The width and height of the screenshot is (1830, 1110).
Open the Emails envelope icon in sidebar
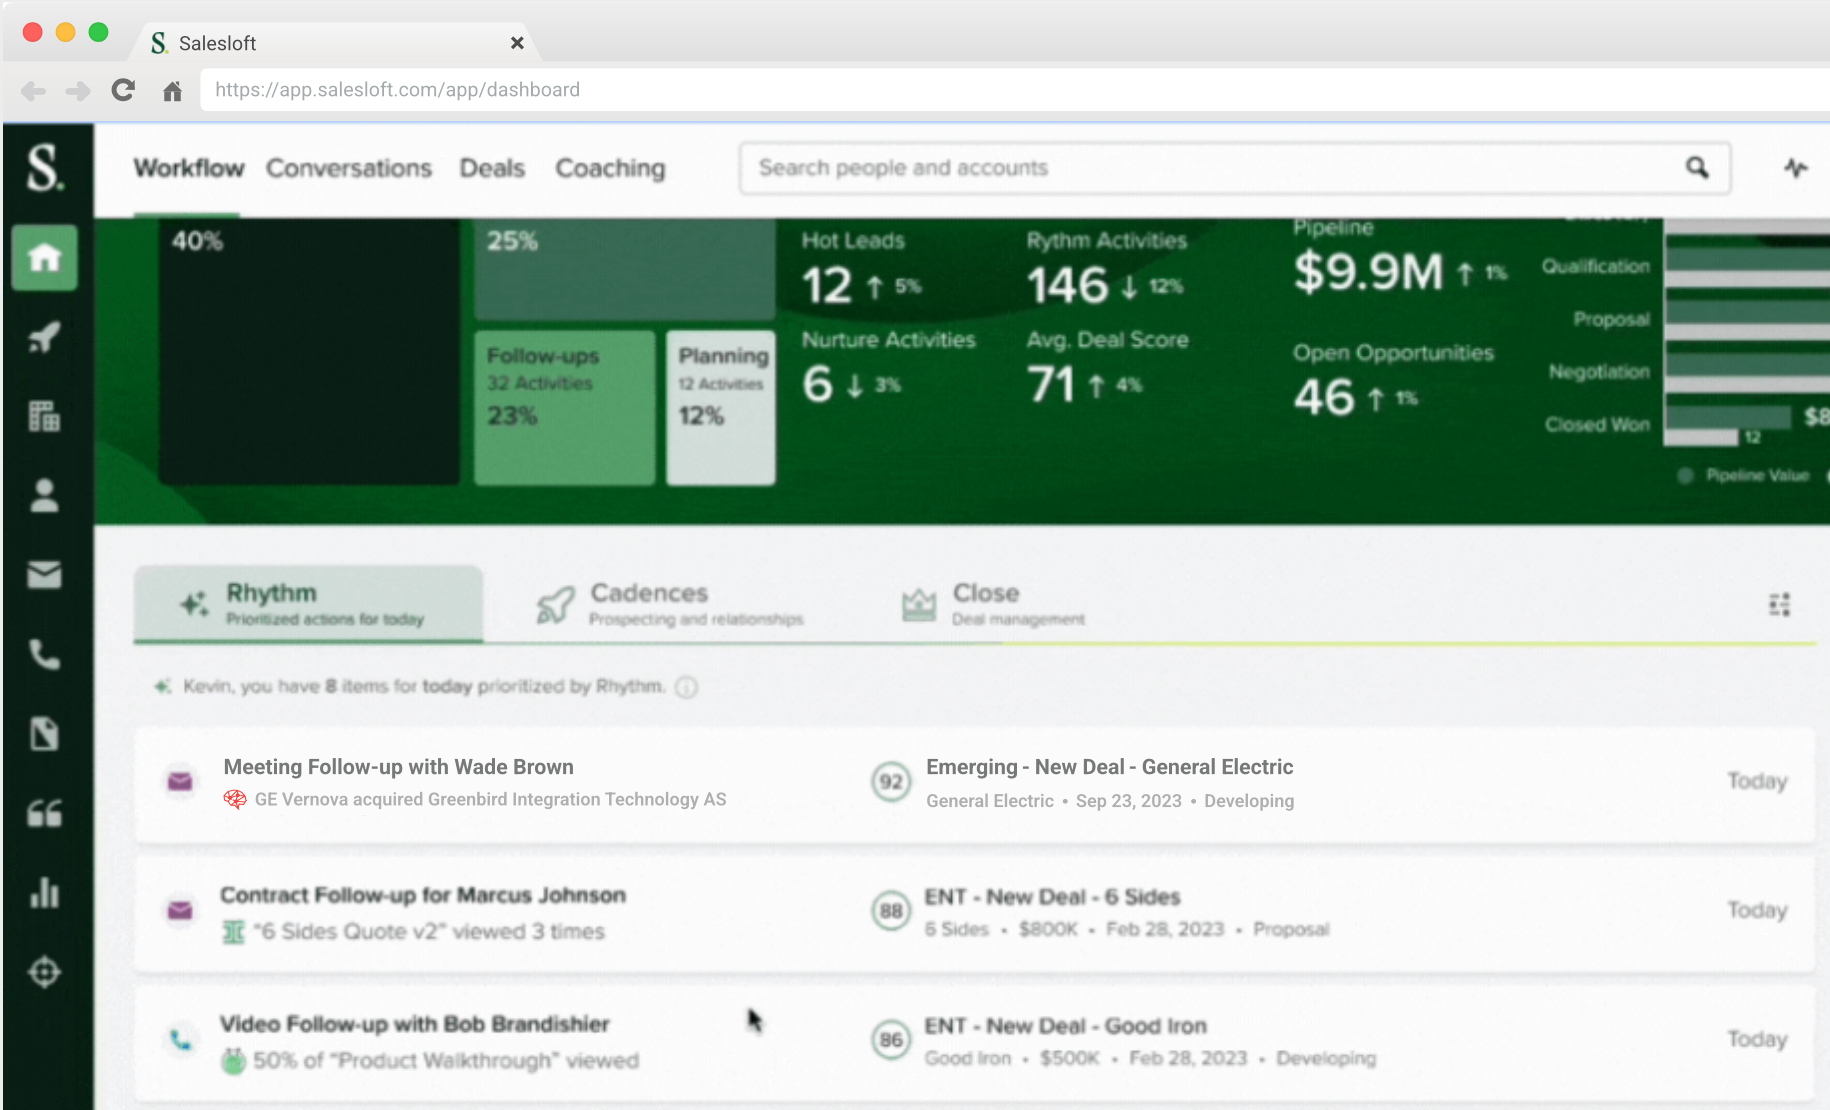pyautogui.click(x=44, y=575)
